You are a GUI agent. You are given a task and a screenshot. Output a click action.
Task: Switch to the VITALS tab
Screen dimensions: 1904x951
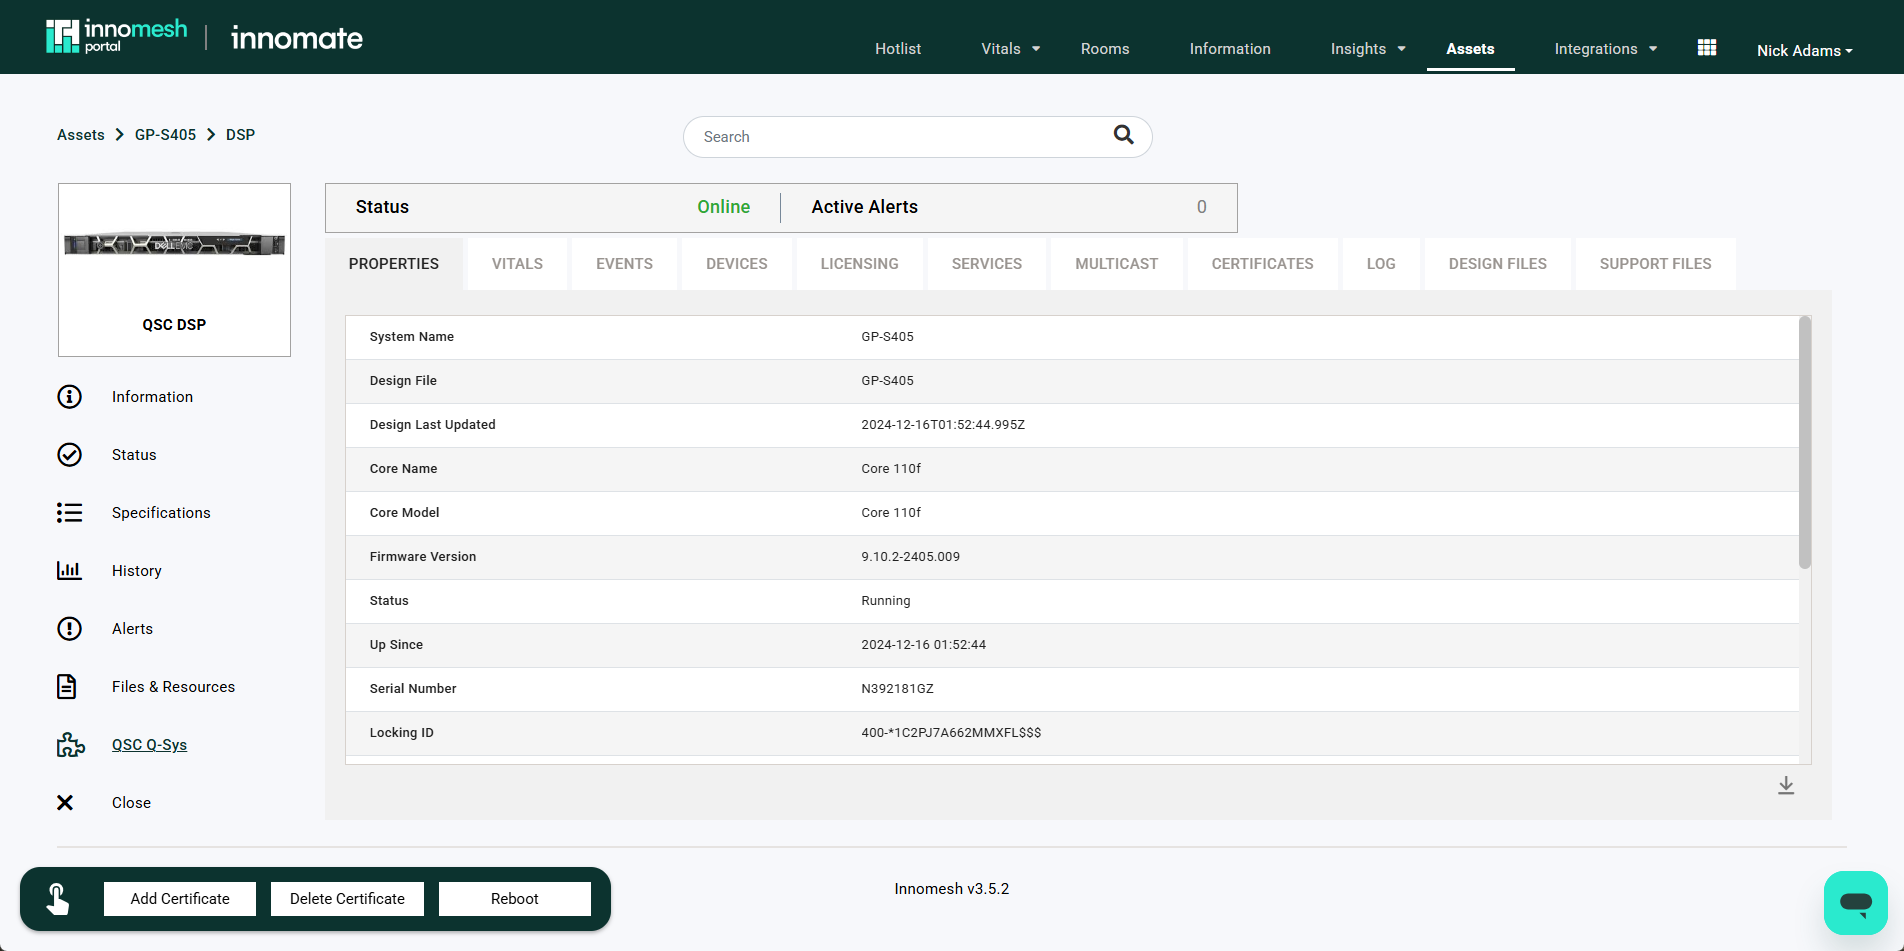pos(517,264)
